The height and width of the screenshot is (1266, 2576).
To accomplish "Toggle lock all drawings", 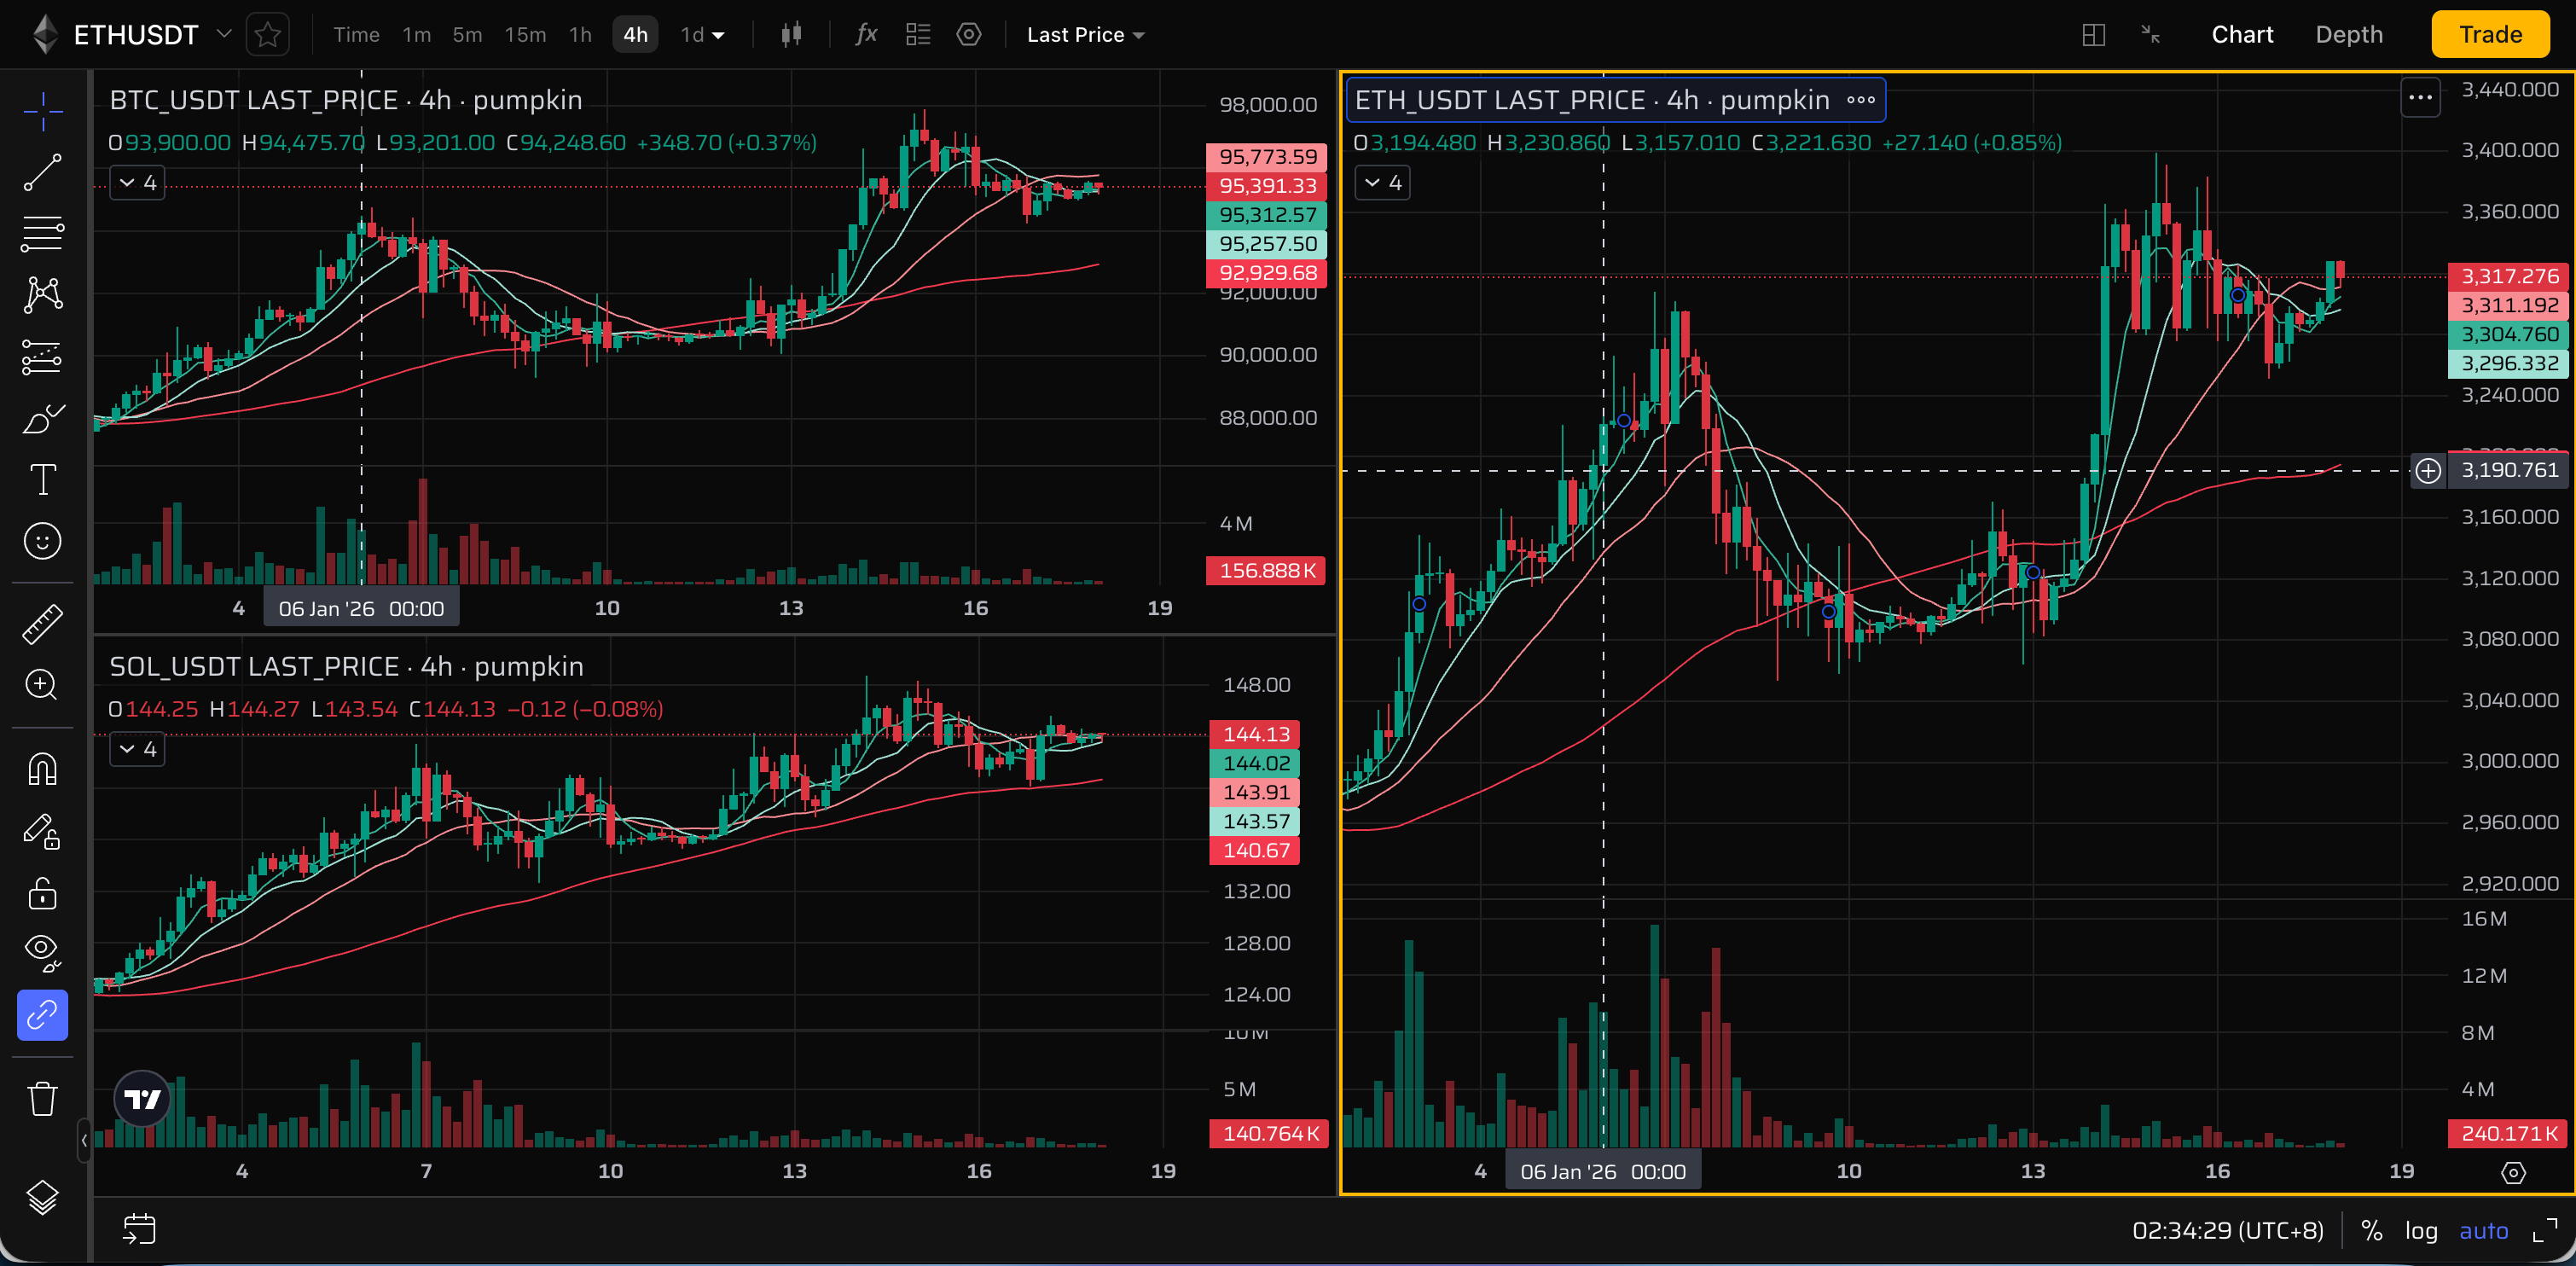I will click(x=42, y=893).
